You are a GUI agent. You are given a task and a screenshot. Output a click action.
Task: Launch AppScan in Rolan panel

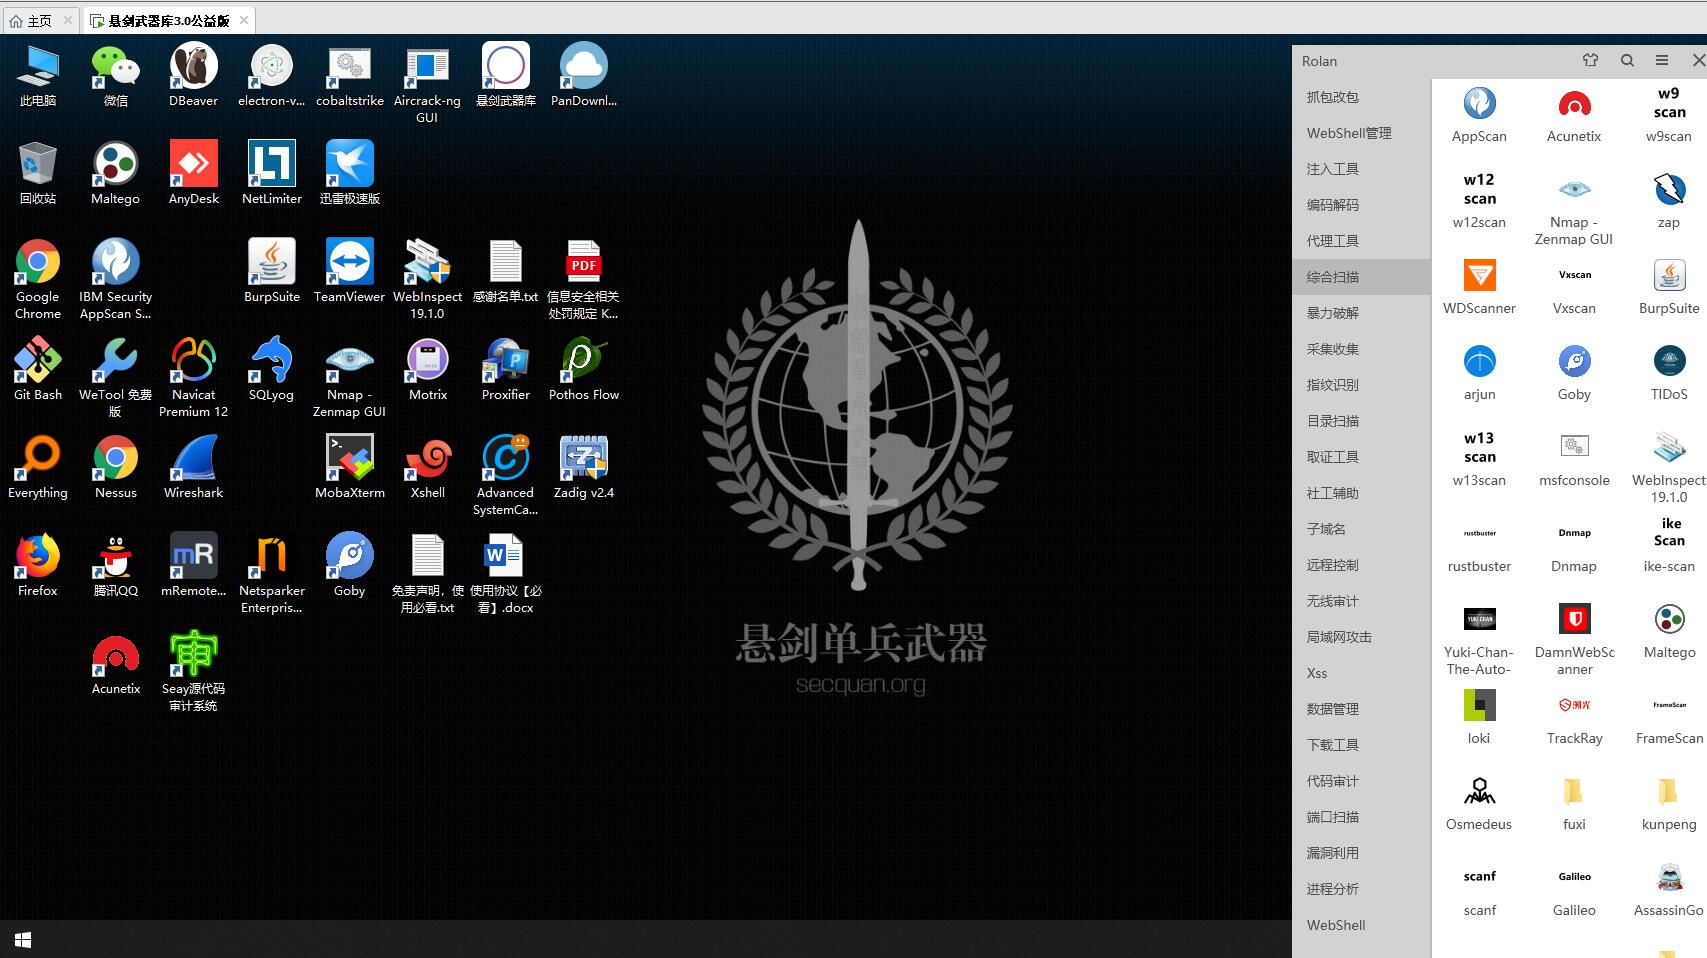1479,115
